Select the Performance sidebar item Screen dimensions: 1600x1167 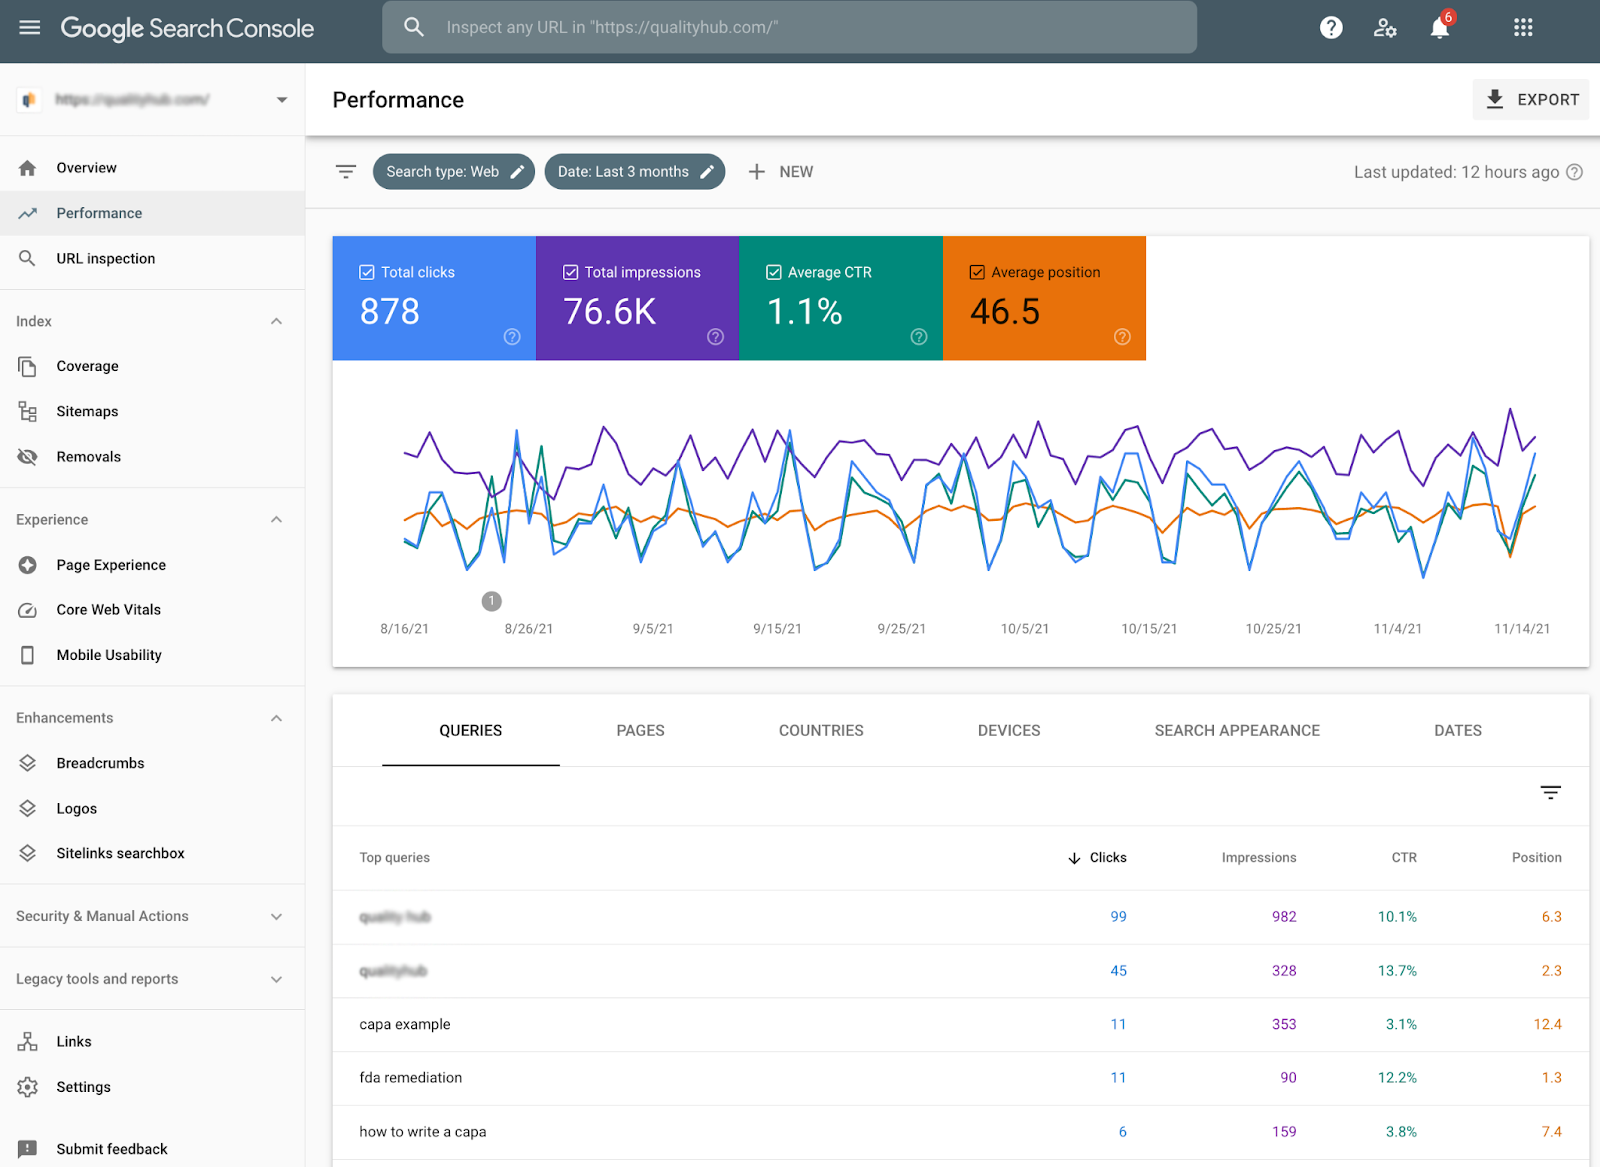[152, 213]
